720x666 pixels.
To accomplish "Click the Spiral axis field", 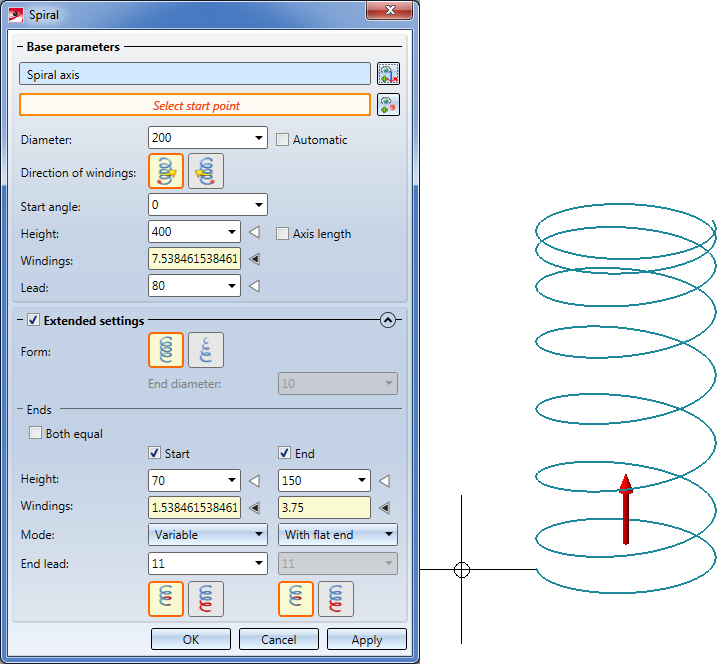I will [x=195, y=74].
